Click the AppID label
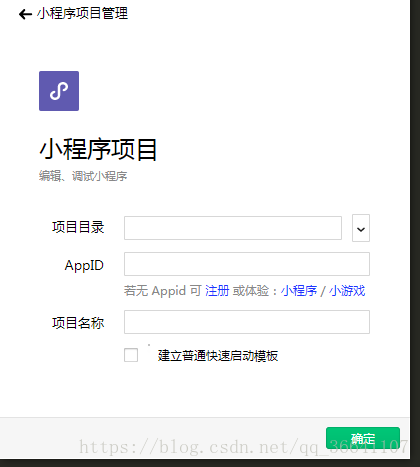The width and height of the screenshot is (420, 467). 84,266
